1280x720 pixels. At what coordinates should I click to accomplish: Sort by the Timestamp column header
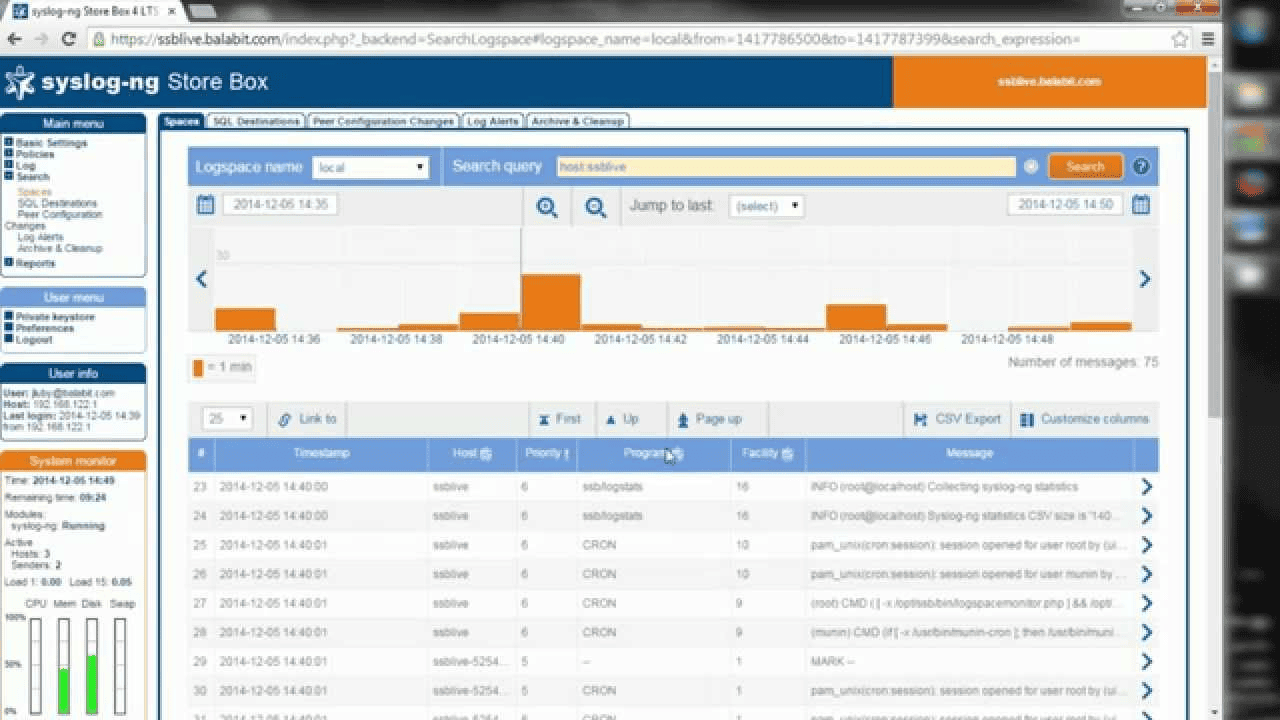click(321, 454)
